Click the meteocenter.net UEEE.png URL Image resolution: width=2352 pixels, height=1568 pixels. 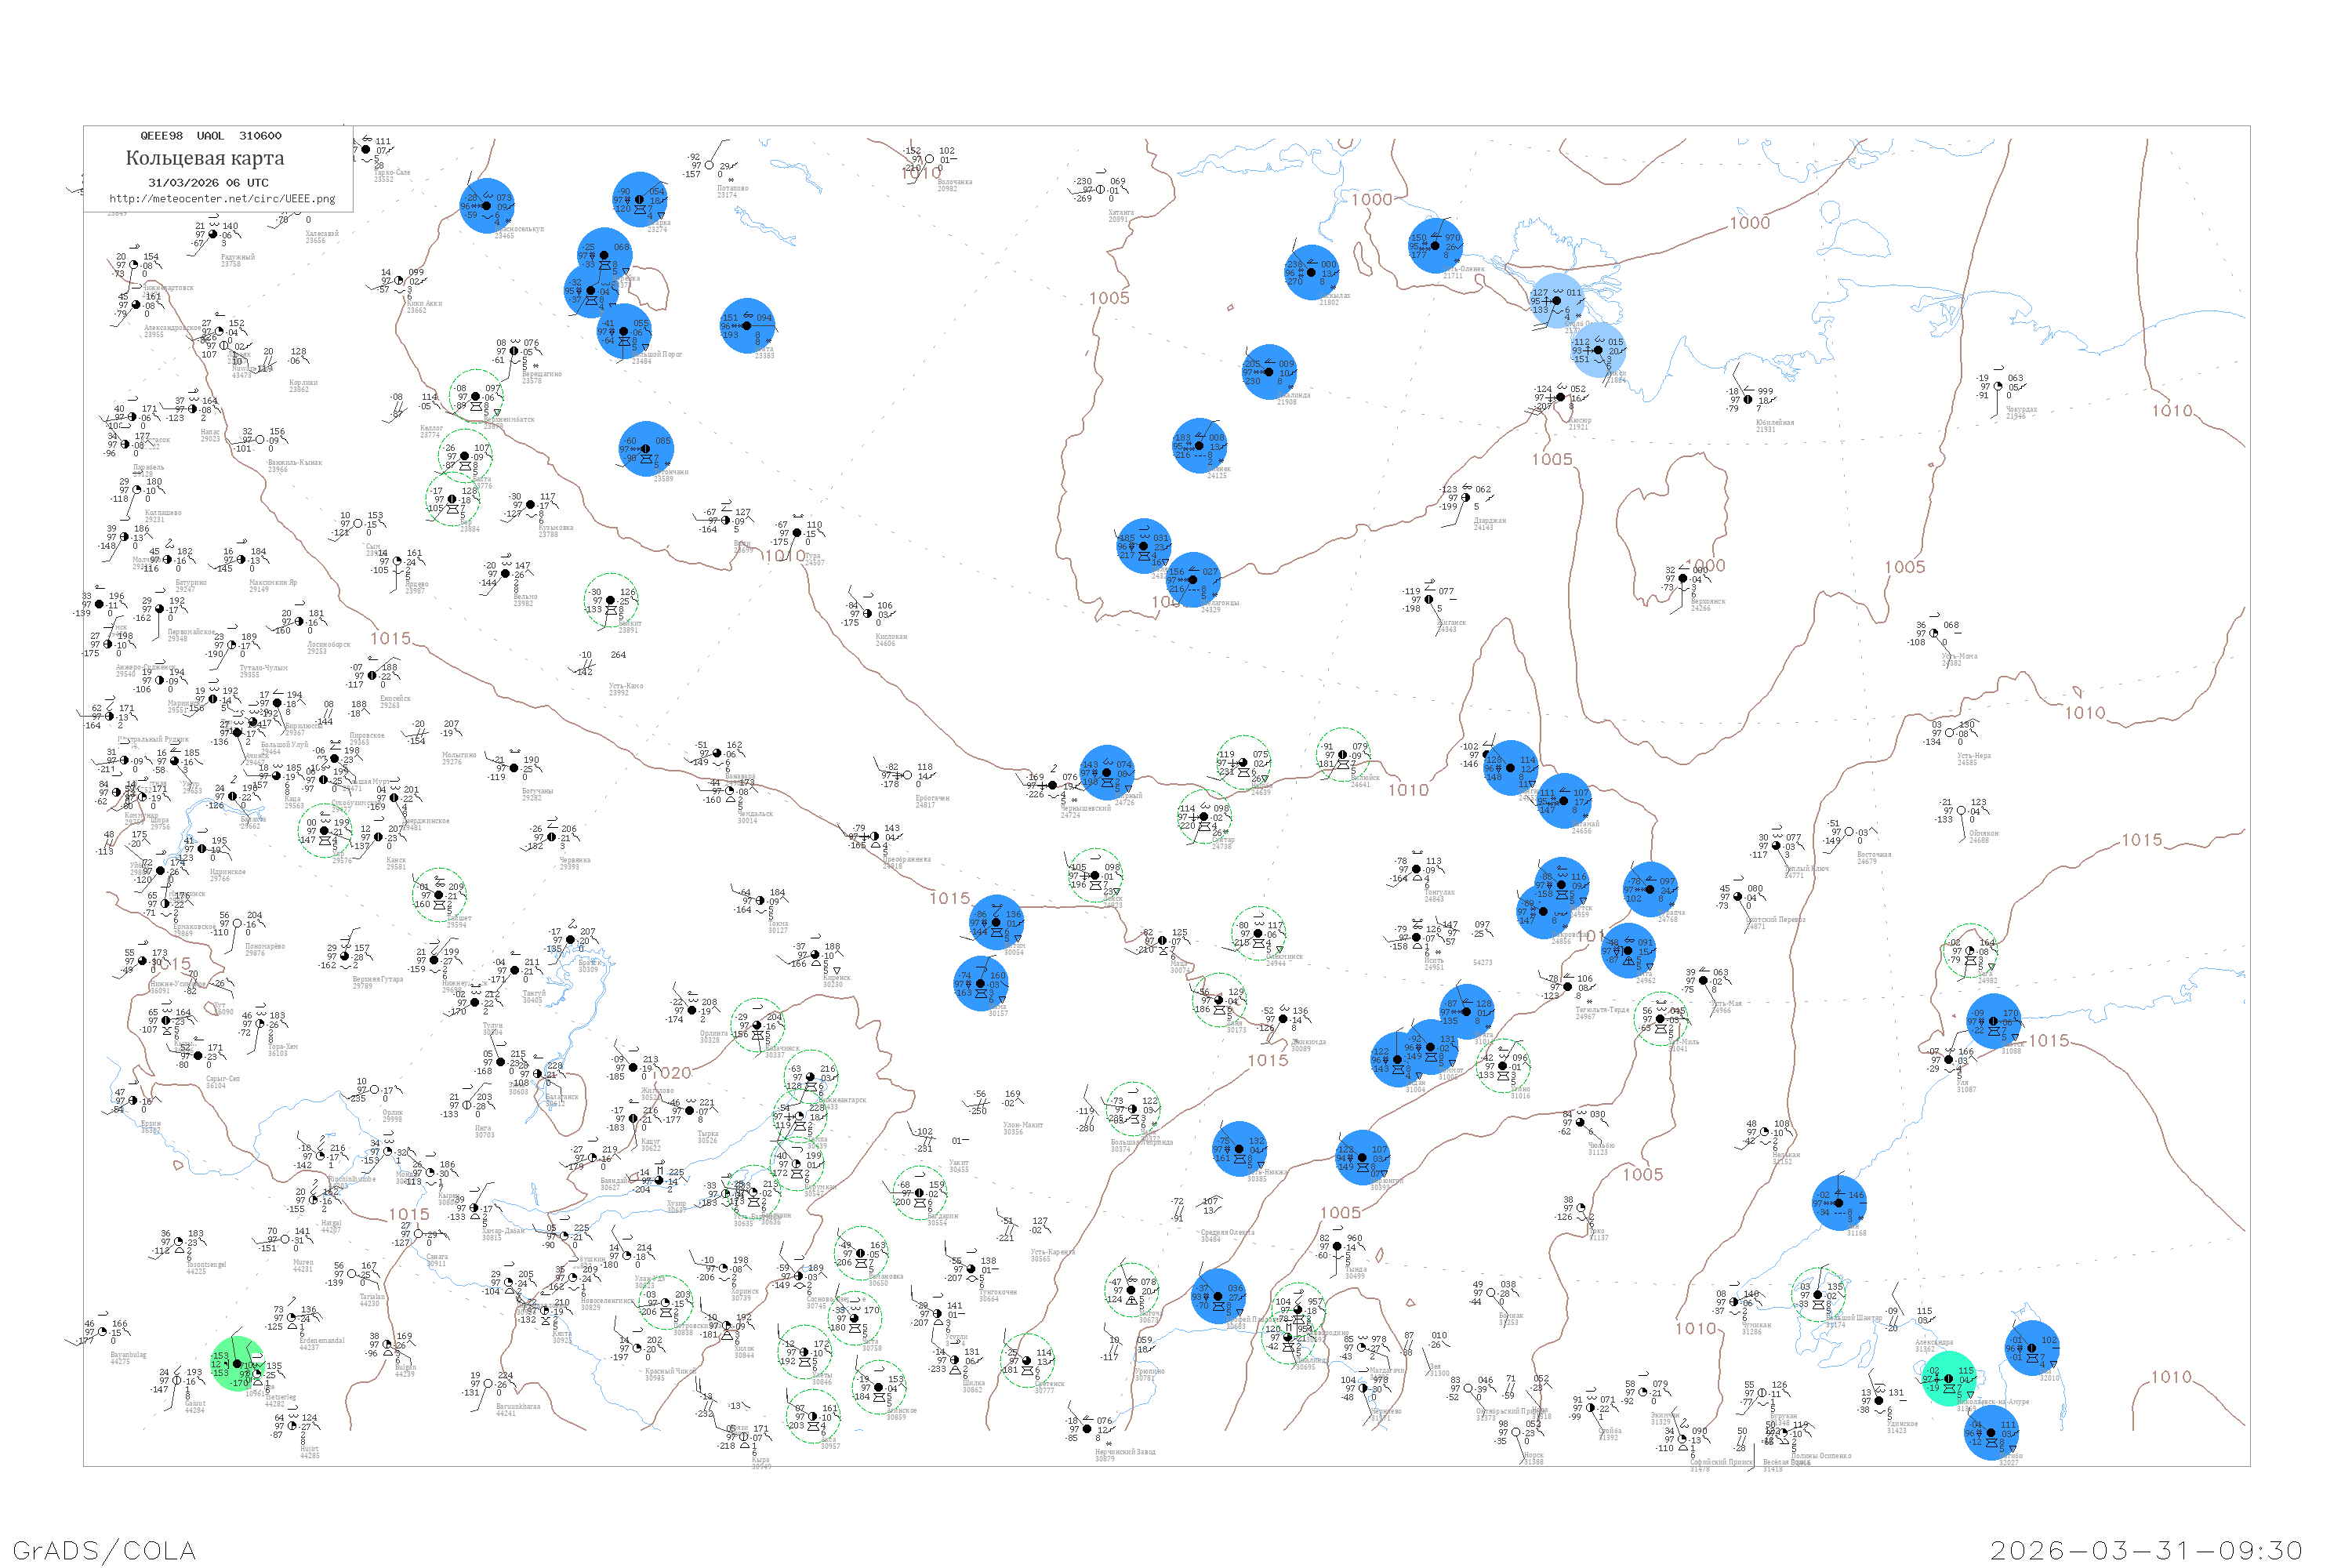[222, 199]
